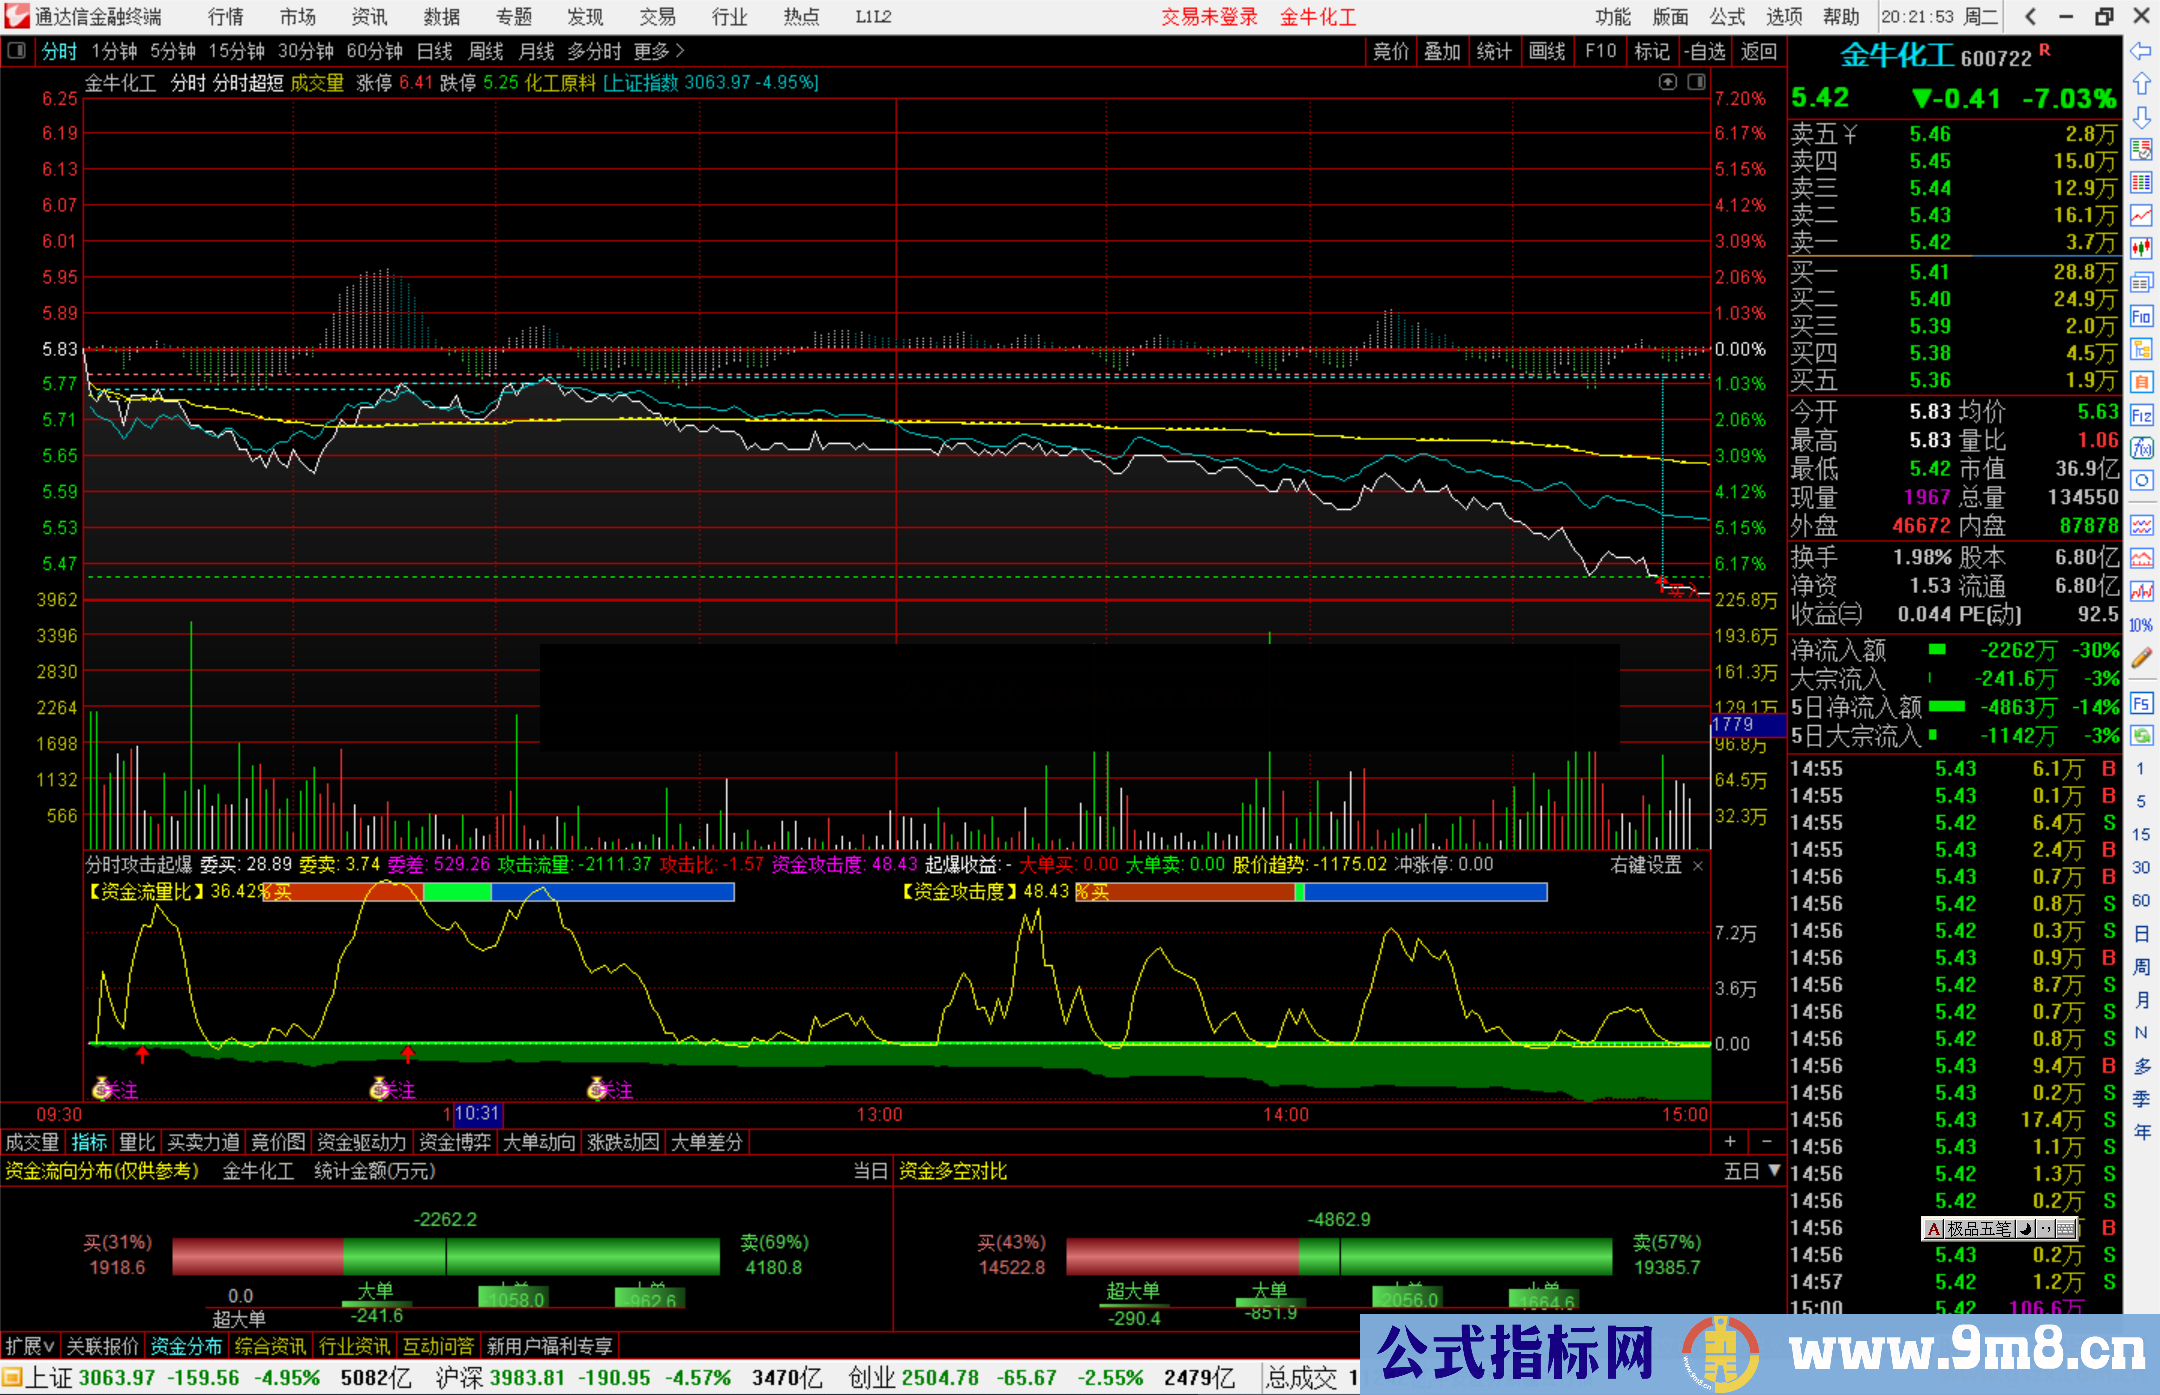Open the 行情 menu
The height and width of the screenshot is (1395, 2160).
tap(225, 17)
